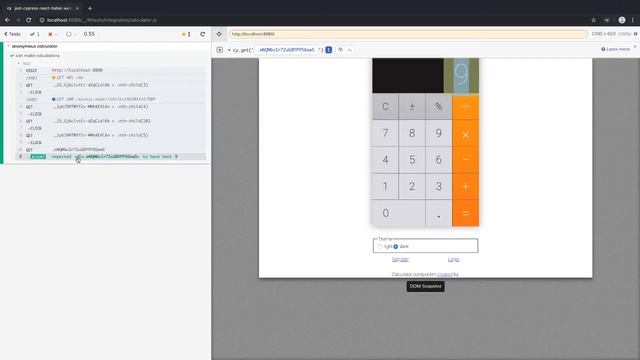Open the Learn more link
The height and width of the screenshot is (360, 640).
616,49
